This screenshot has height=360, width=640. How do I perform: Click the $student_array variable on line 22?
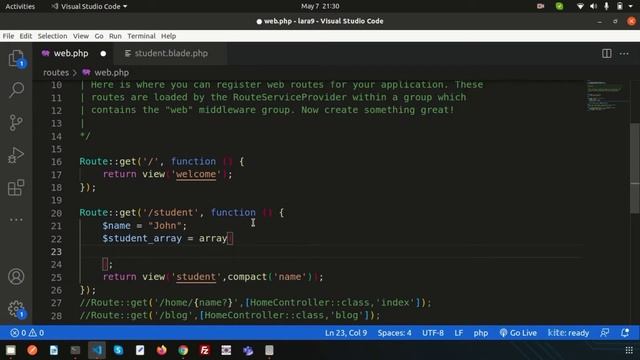pos(142,238)
